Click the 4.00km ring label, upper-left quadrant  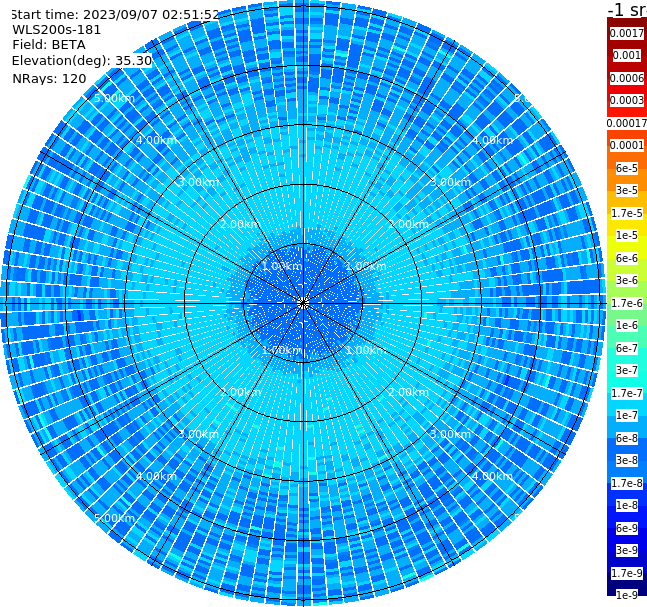pos(156,140)
